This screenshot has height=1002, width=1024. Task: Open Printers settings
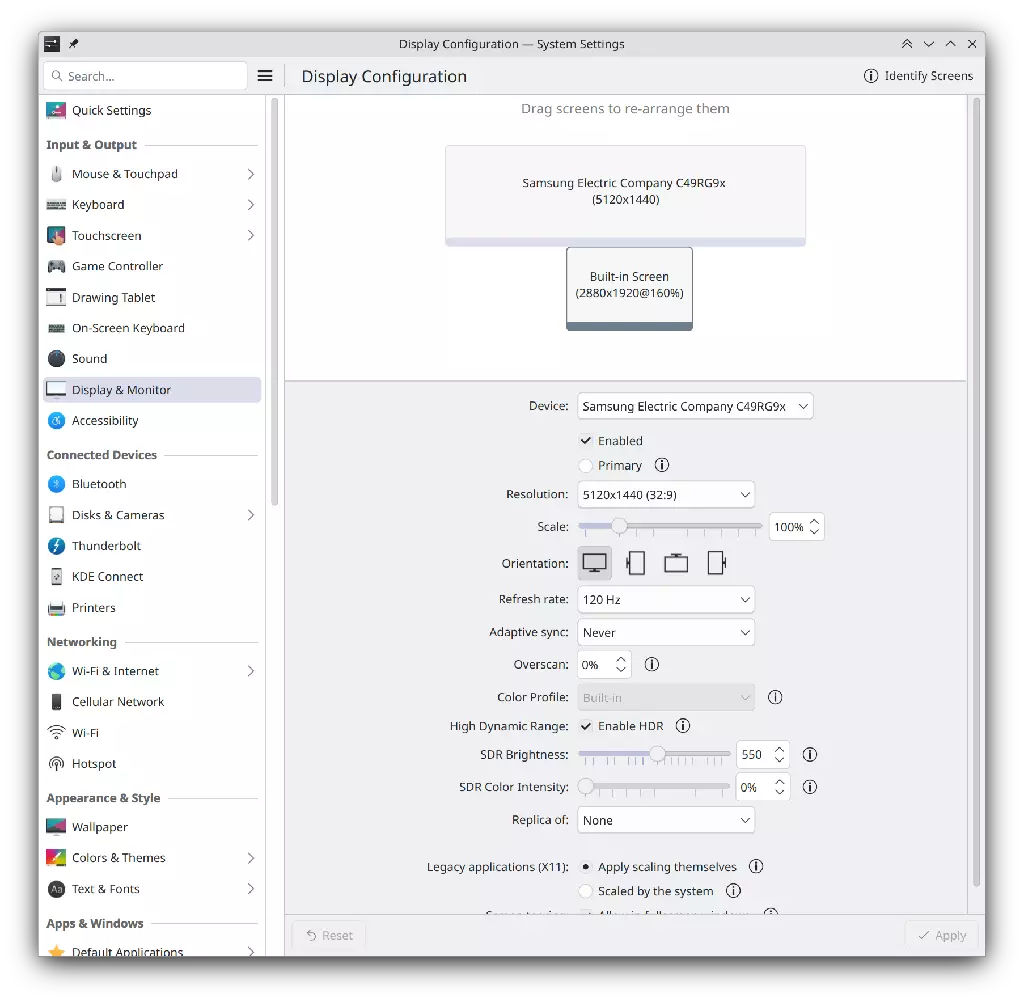click(x=152, y=608)
